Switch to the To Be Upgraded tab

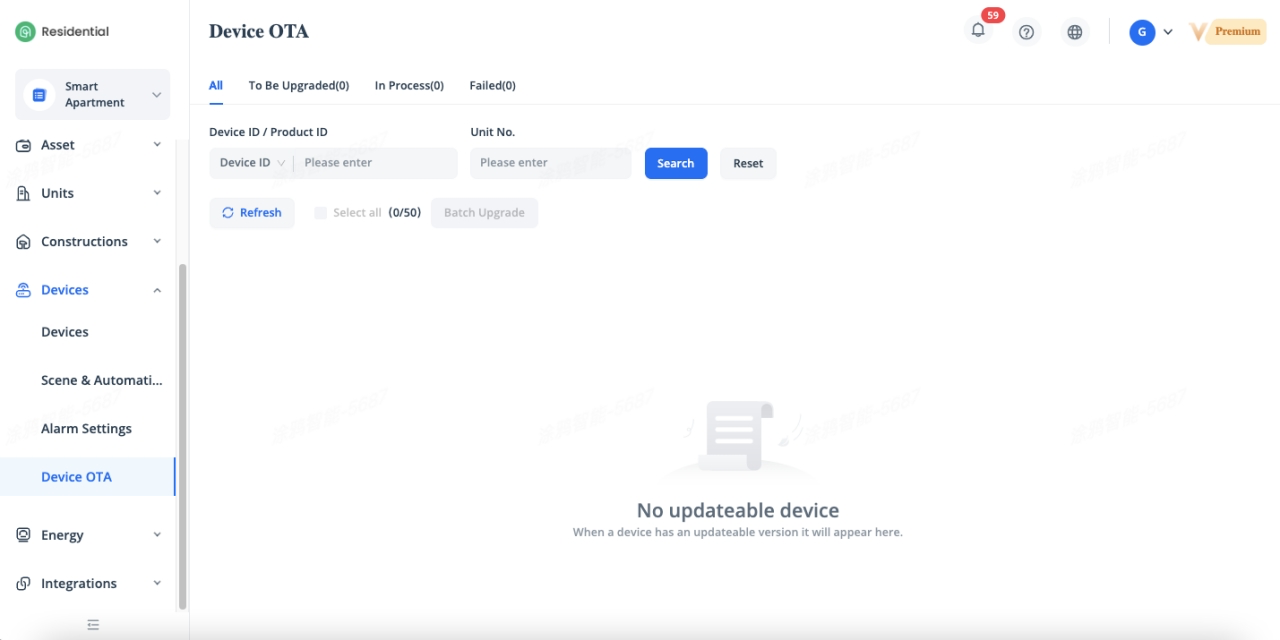coord(298,86)
